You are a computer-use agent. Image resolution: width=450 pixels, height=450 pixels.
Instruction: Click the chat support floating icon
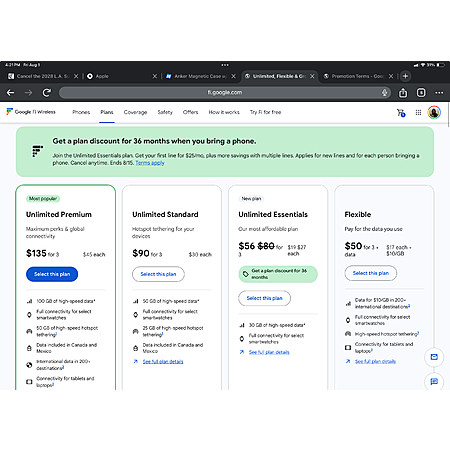click(434, 381)
